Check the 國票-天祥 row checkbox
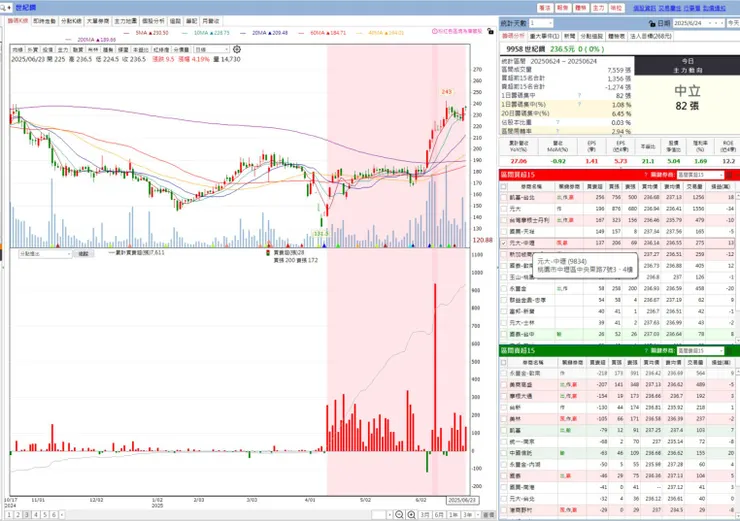 coord(504,232)
